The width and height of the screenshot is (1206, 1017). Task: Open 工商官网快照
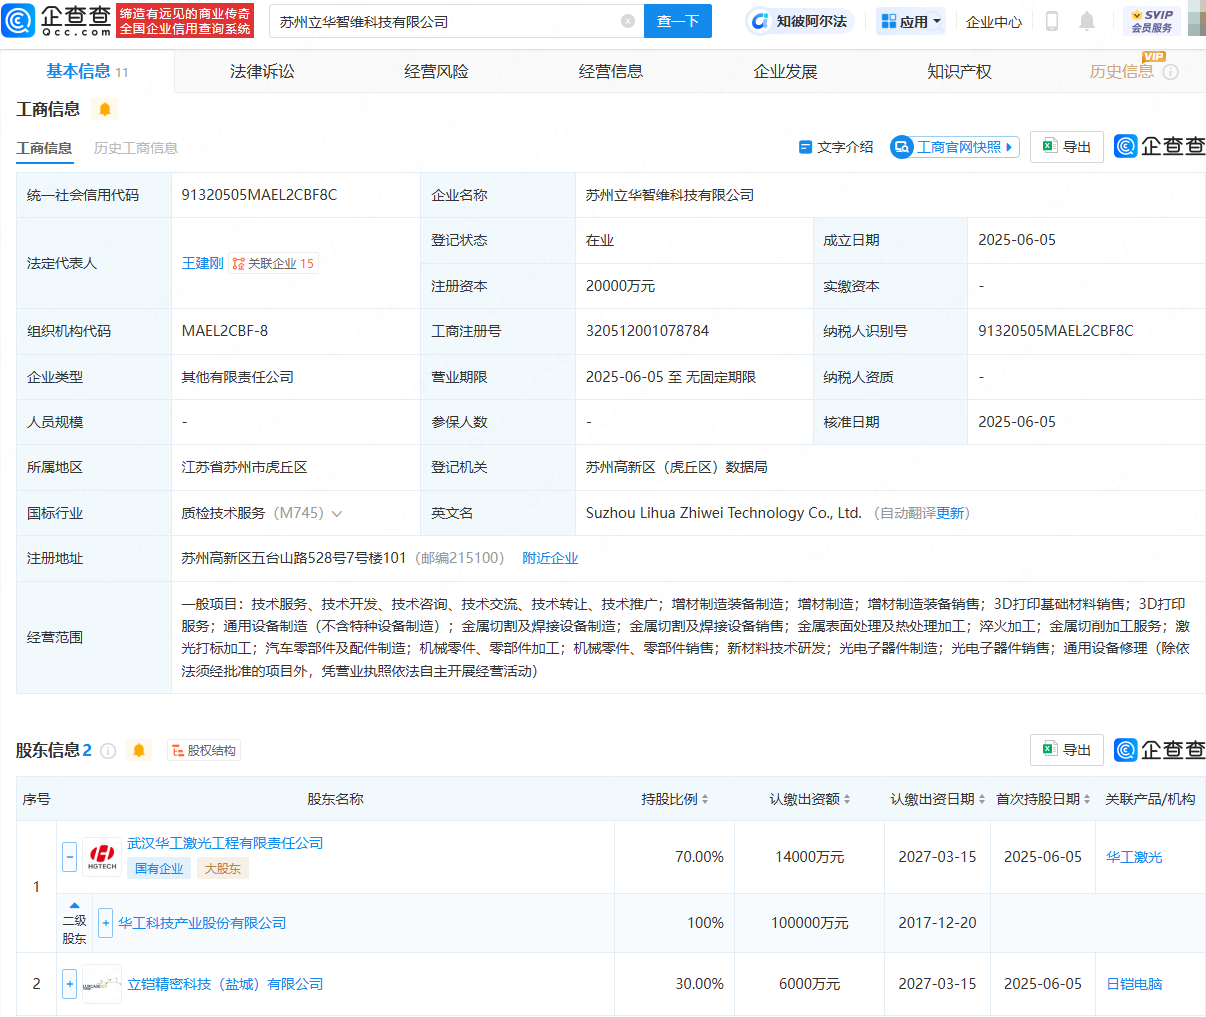[954, 147]
